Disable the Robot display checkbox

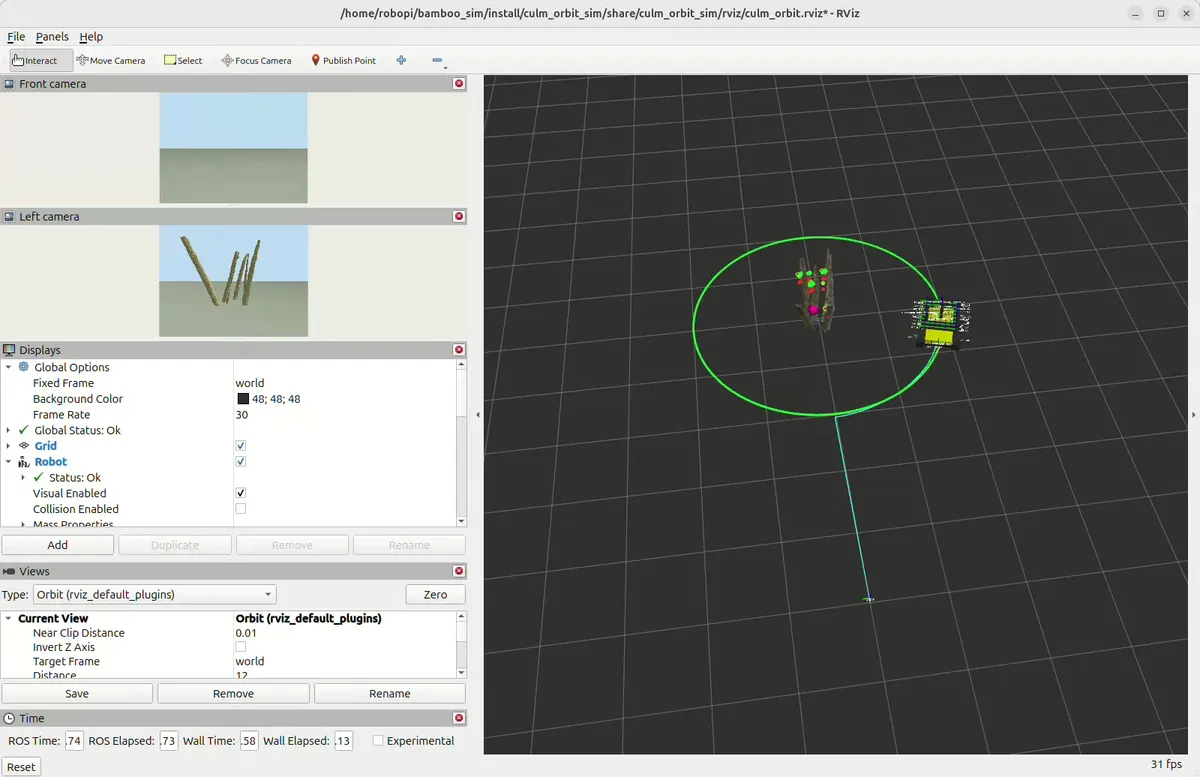[x=240, y=462]
